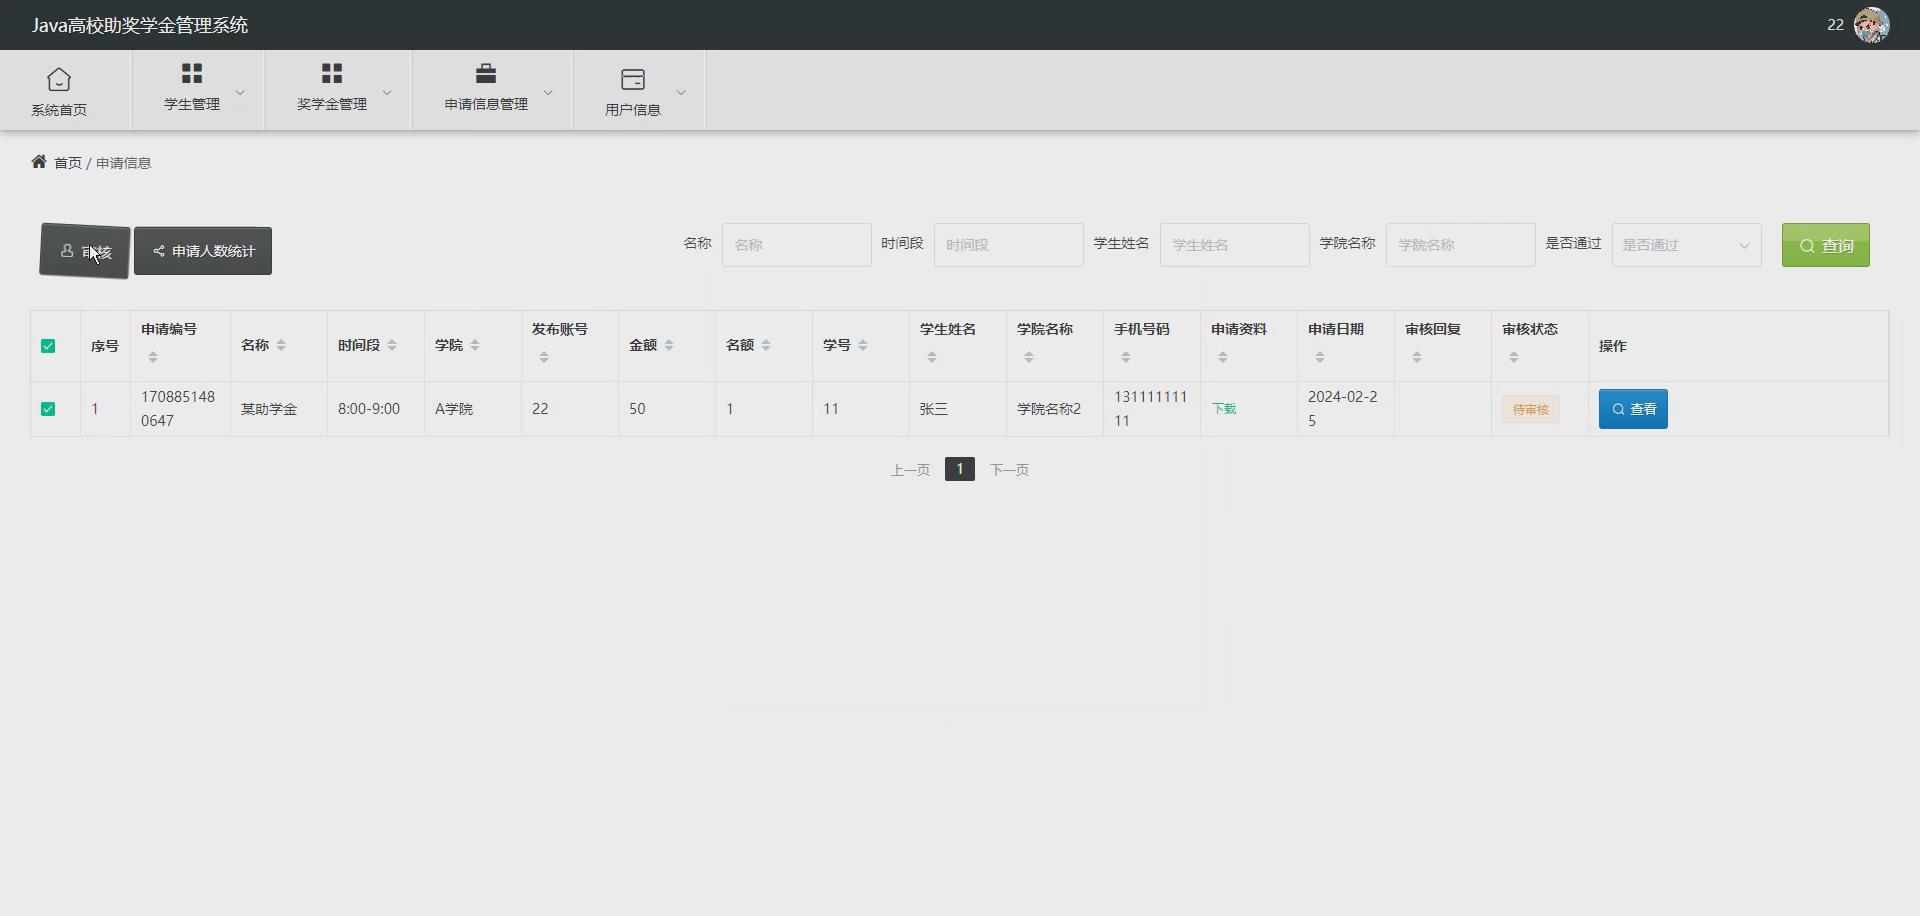Image resolution: width=1920 pixels, height=916 pixels.
Task: Go to 首页 breadcrumb link
Action: [x=68, y=163]
